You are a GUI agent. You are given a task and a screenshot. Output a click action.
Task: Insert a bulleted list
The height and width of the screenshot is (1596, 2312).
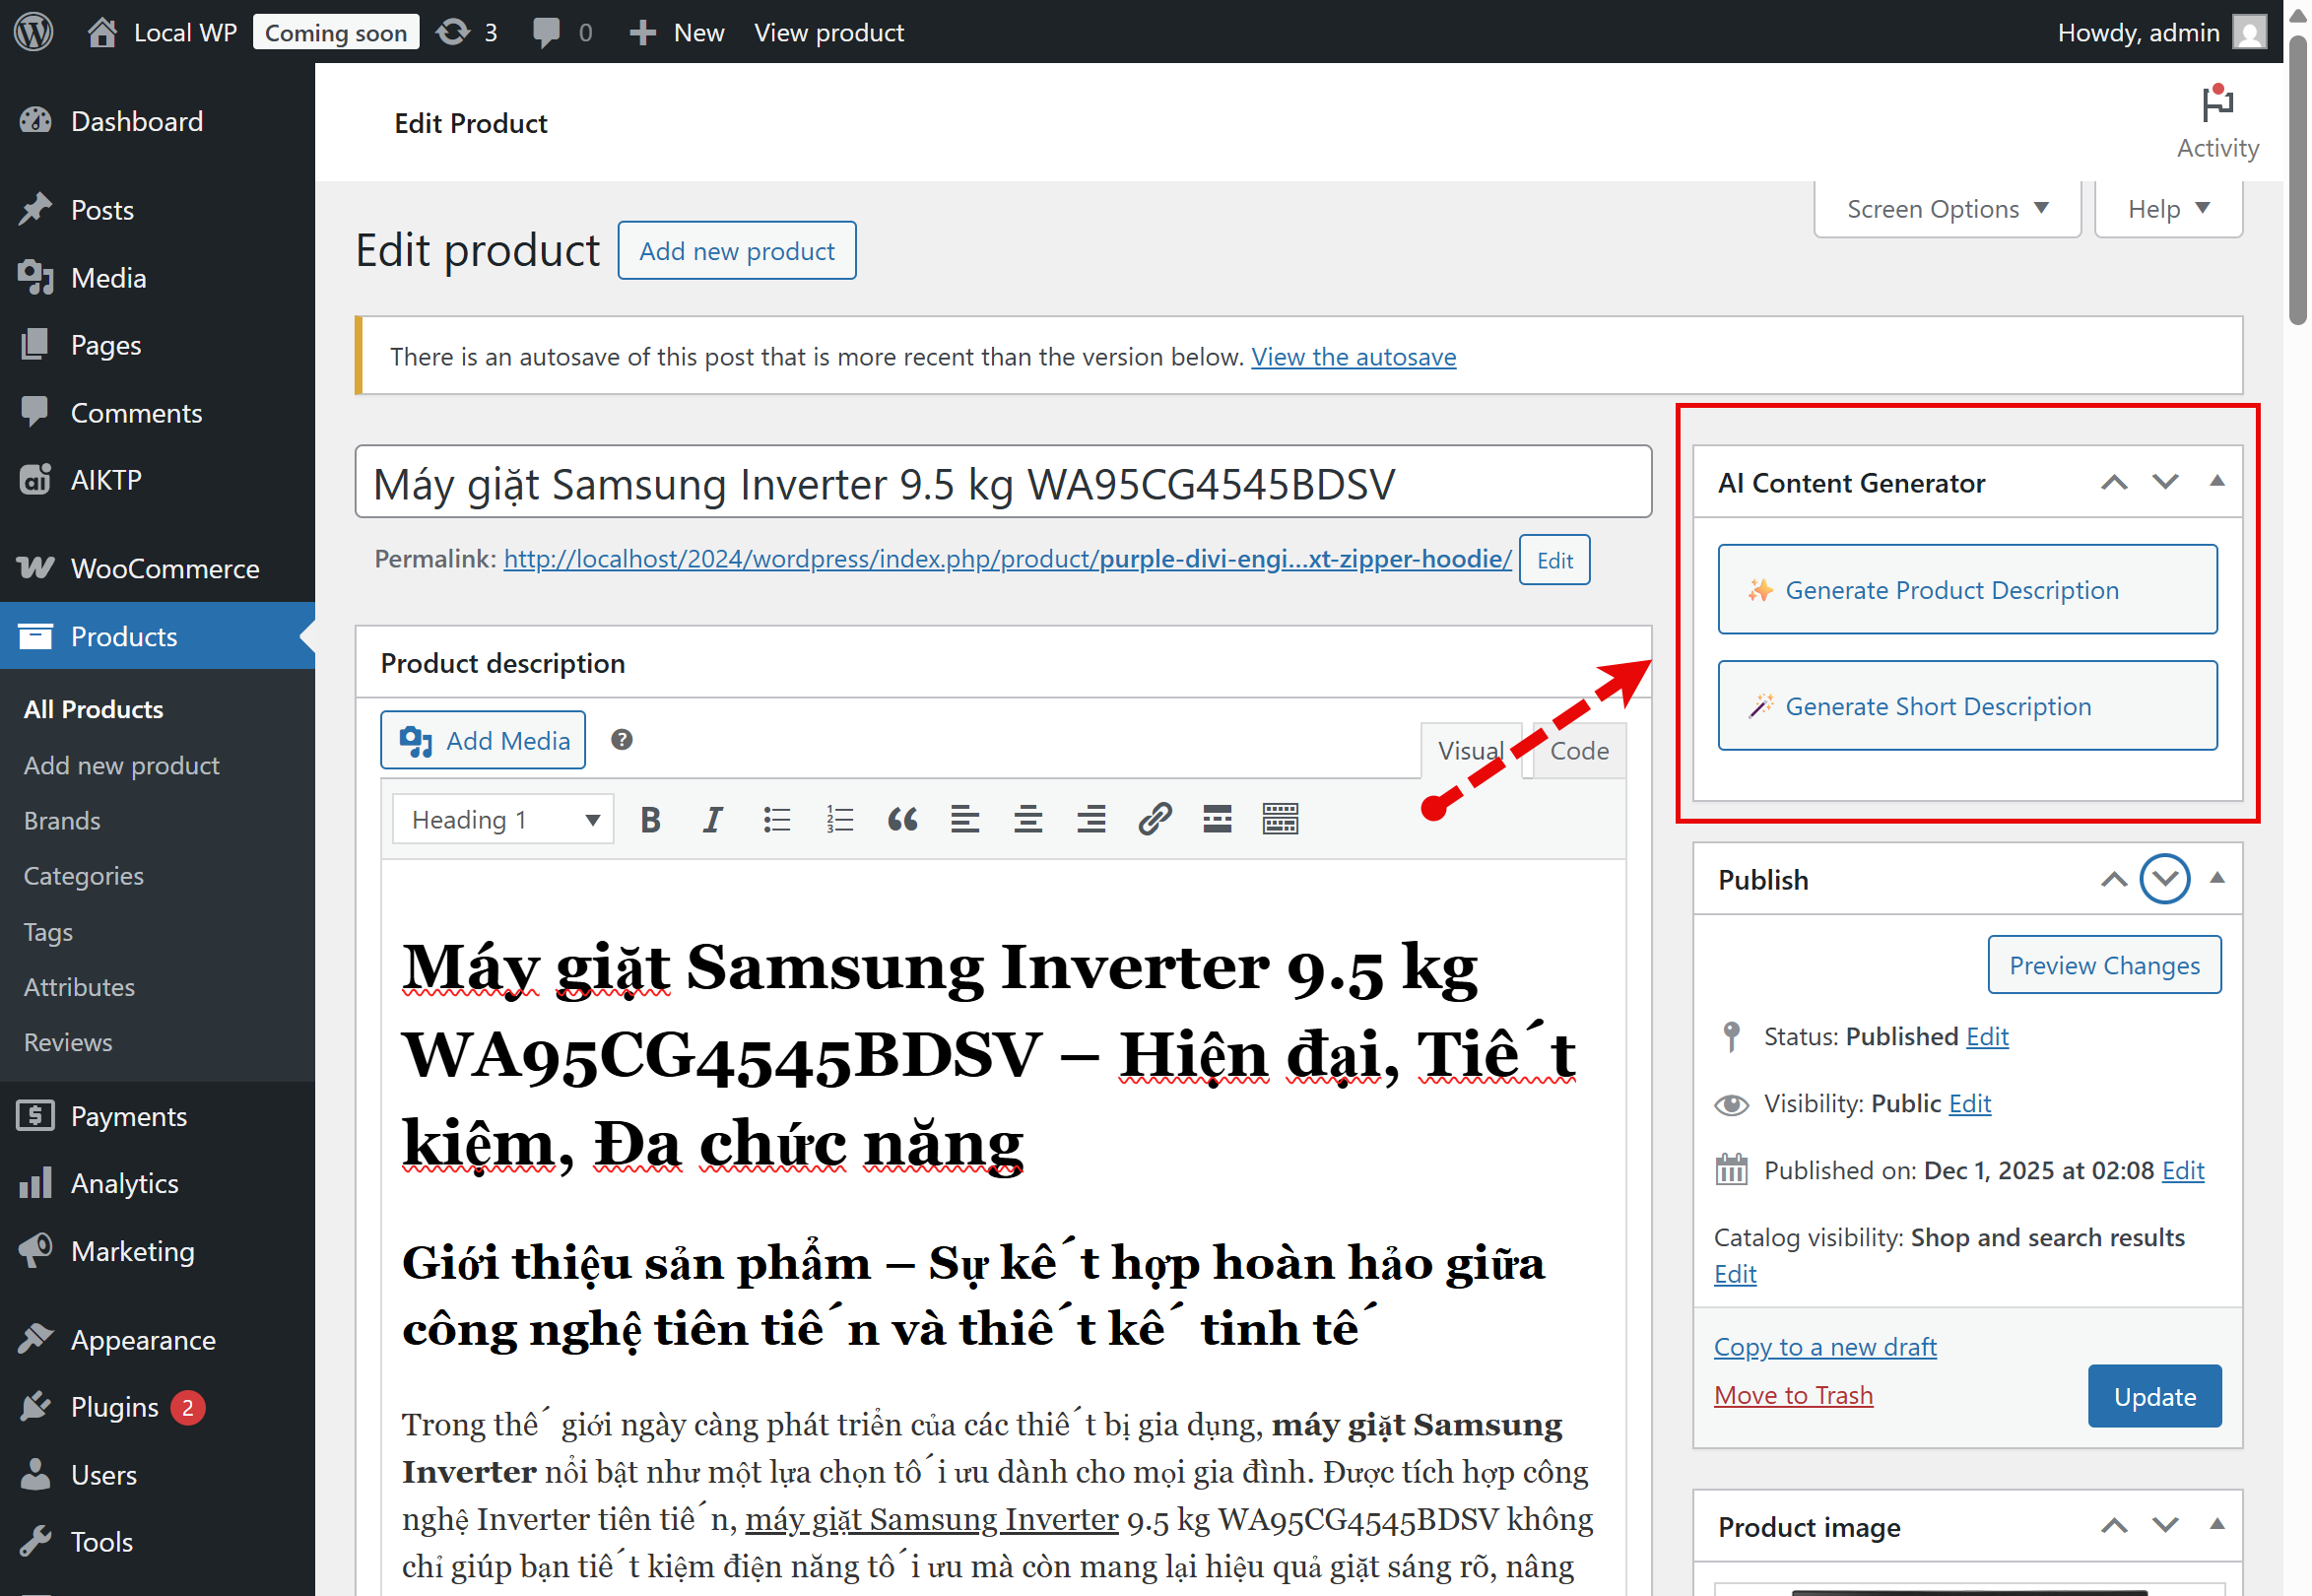click(x=776, y=820)
